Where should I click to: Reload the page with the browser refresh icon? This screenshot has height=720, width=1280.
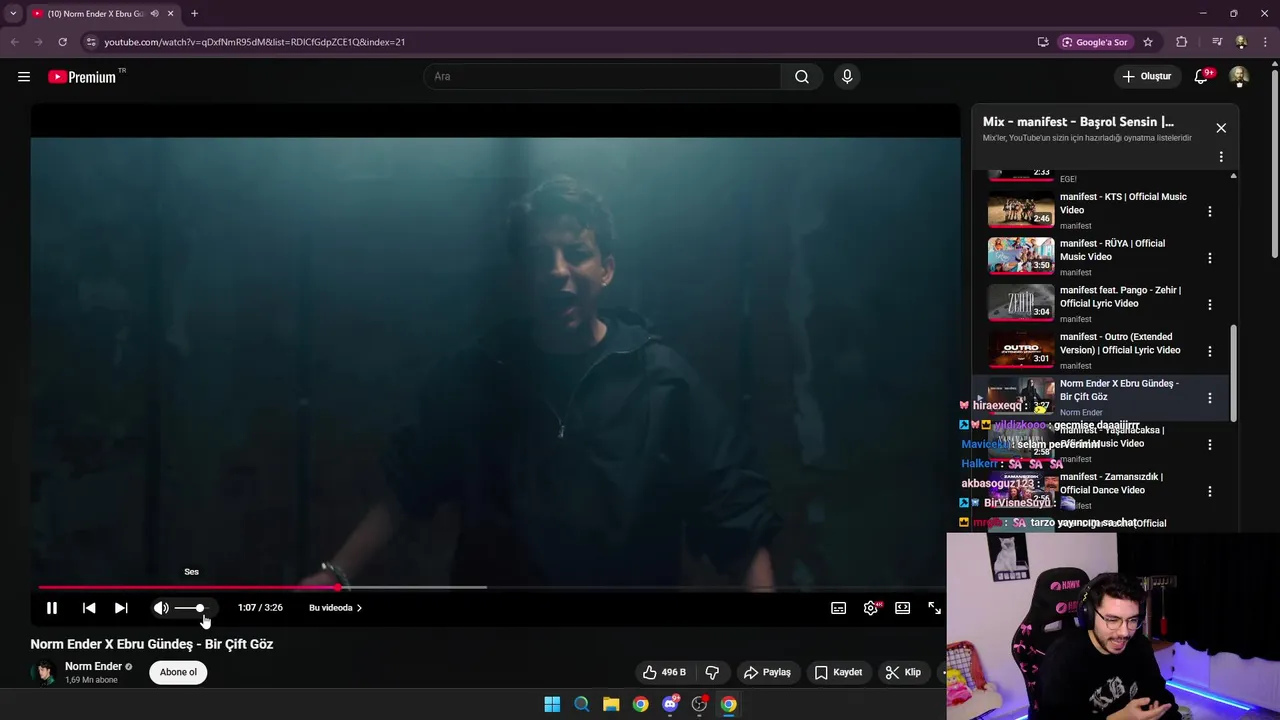62,42
